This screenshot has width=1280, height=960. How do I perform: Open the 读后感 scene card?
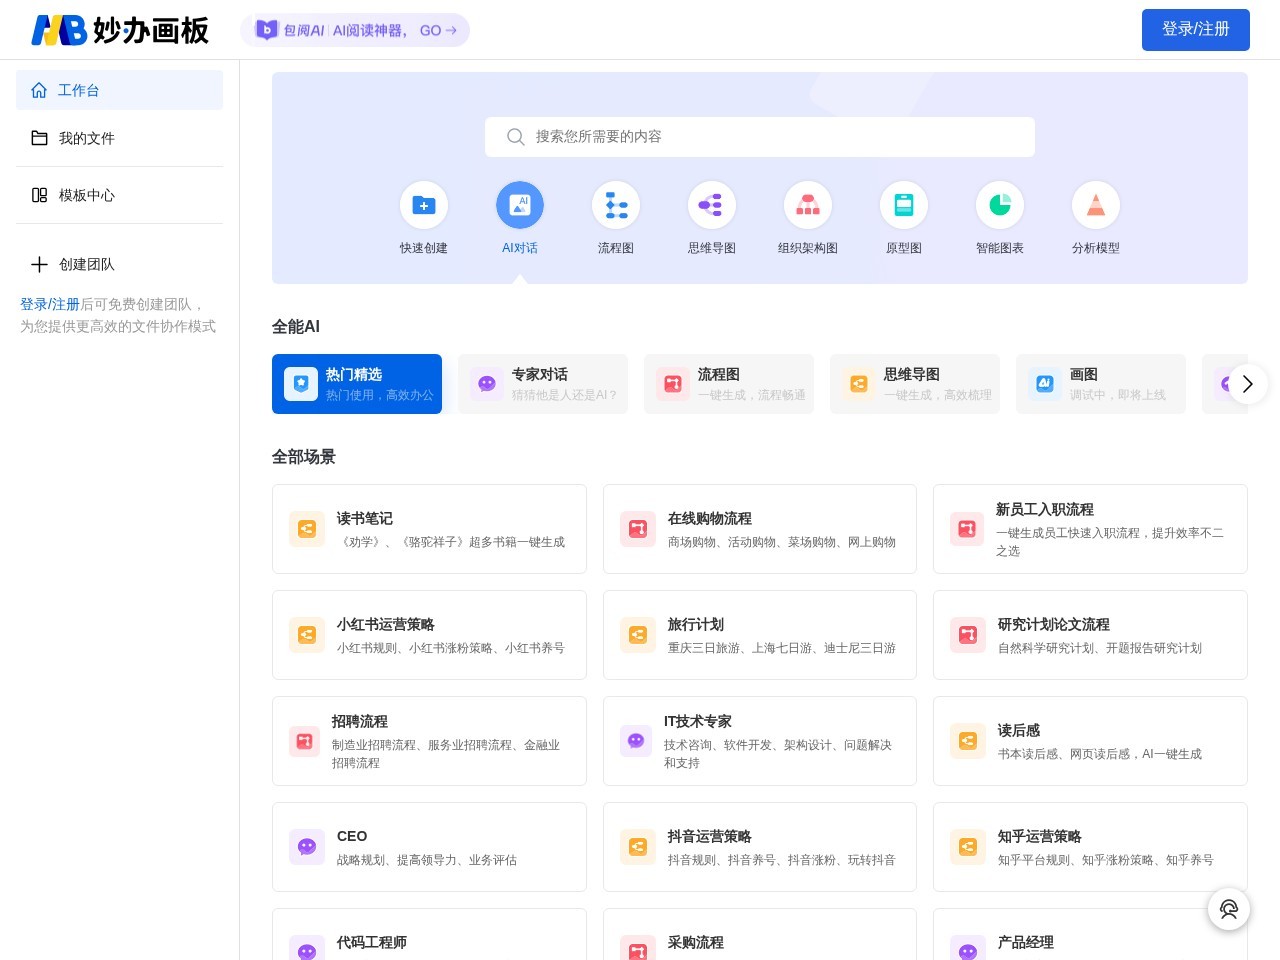tap(1090, 741)
